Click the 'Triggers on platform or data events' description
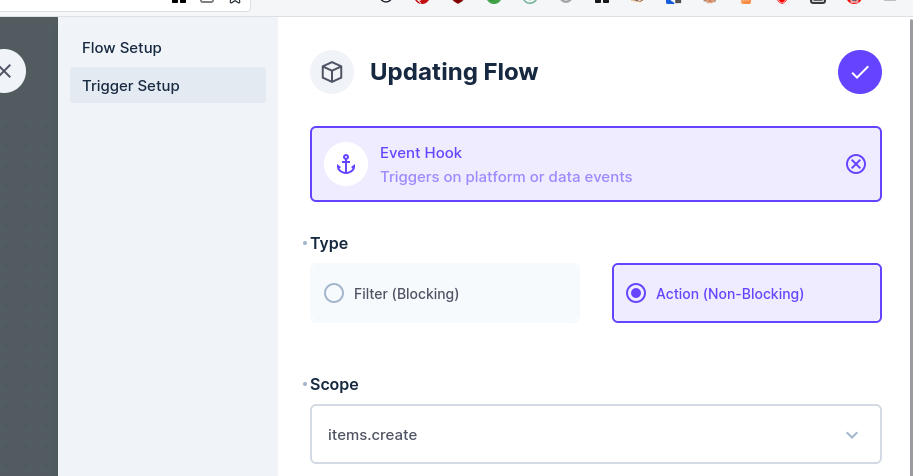Viewport: 913px width, 476px height. (506, 177)
